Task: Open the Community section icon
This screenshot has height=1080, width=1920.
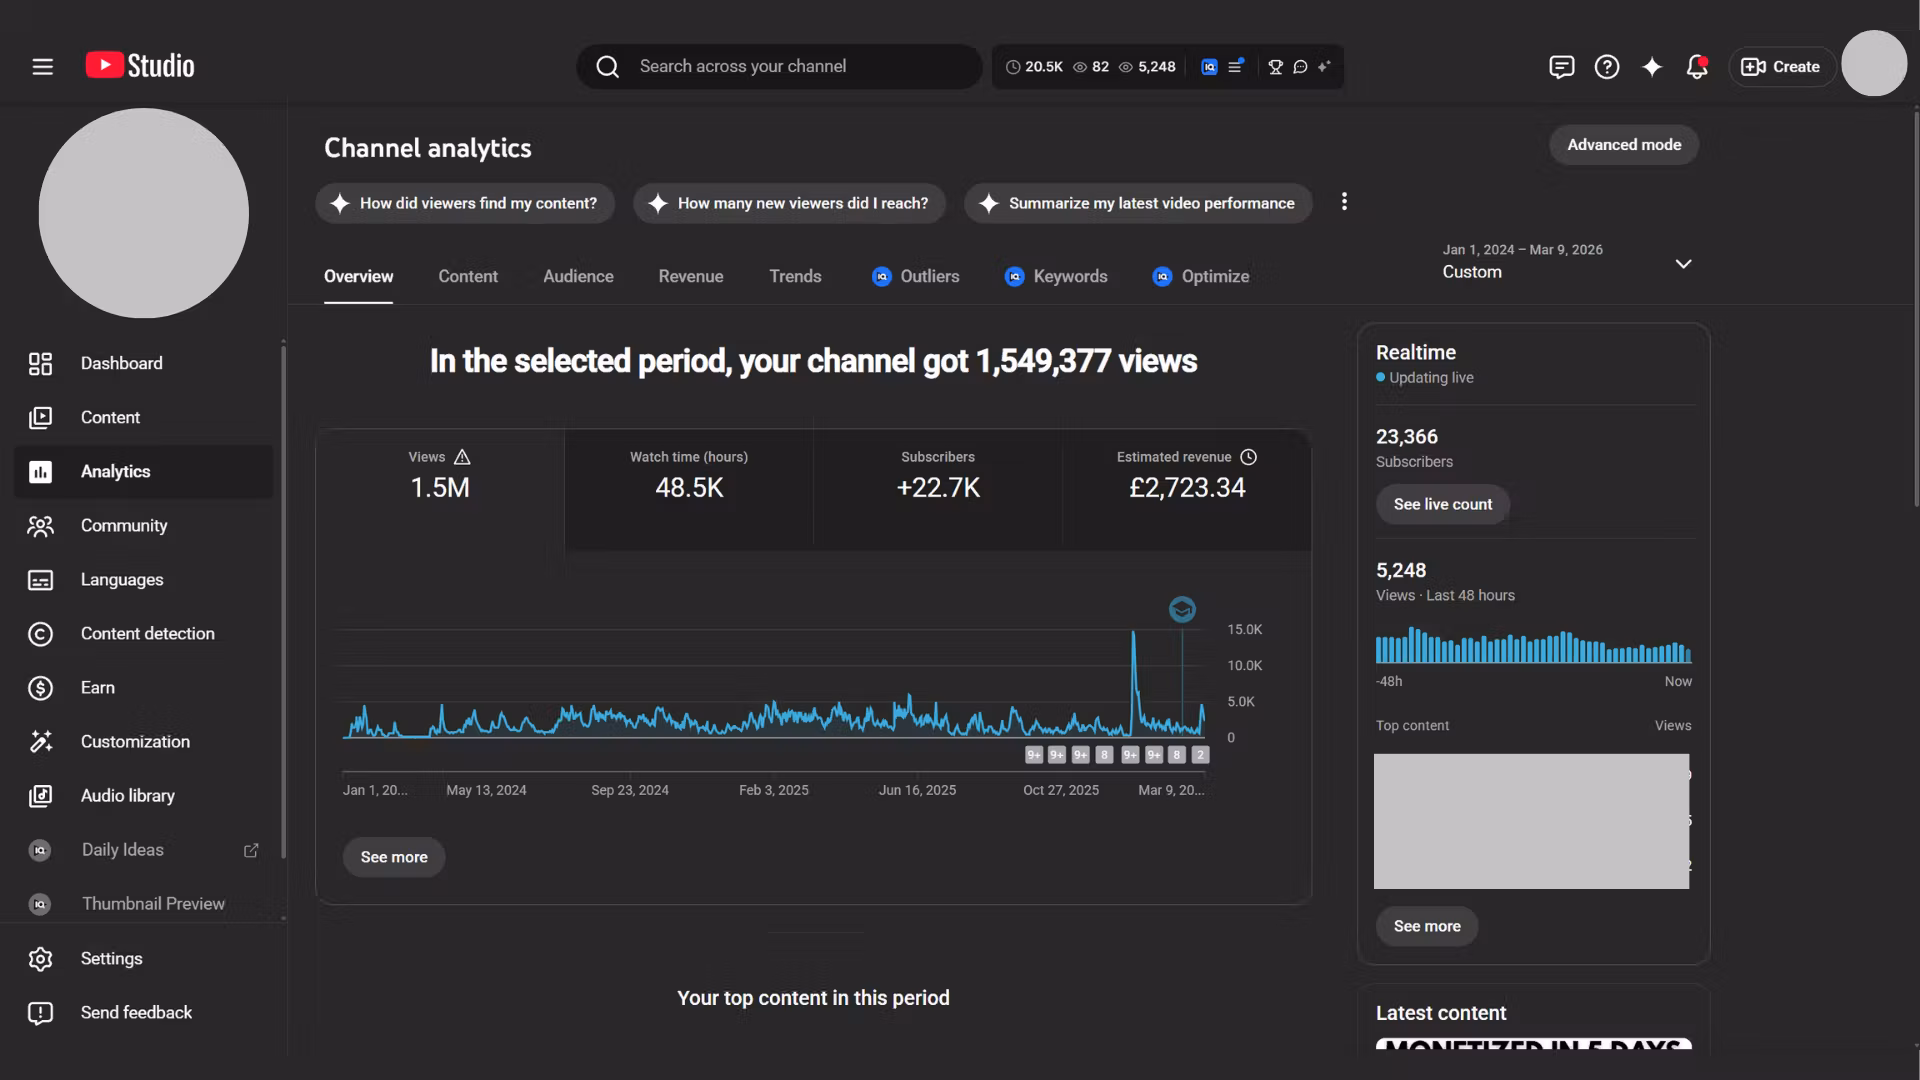Action: click(x=40, y=525)
